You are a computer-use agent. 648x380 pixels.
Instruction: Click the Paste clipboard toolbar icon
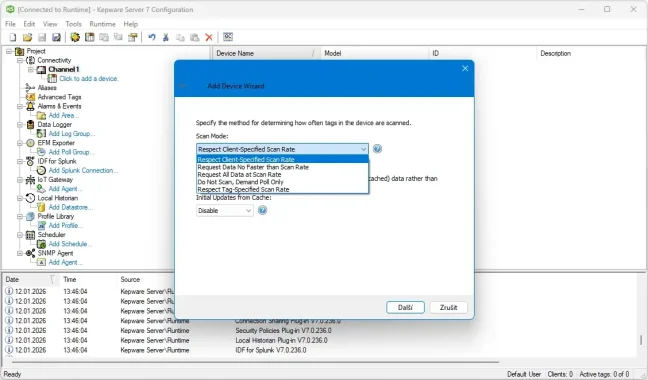[x=195, y=38]
